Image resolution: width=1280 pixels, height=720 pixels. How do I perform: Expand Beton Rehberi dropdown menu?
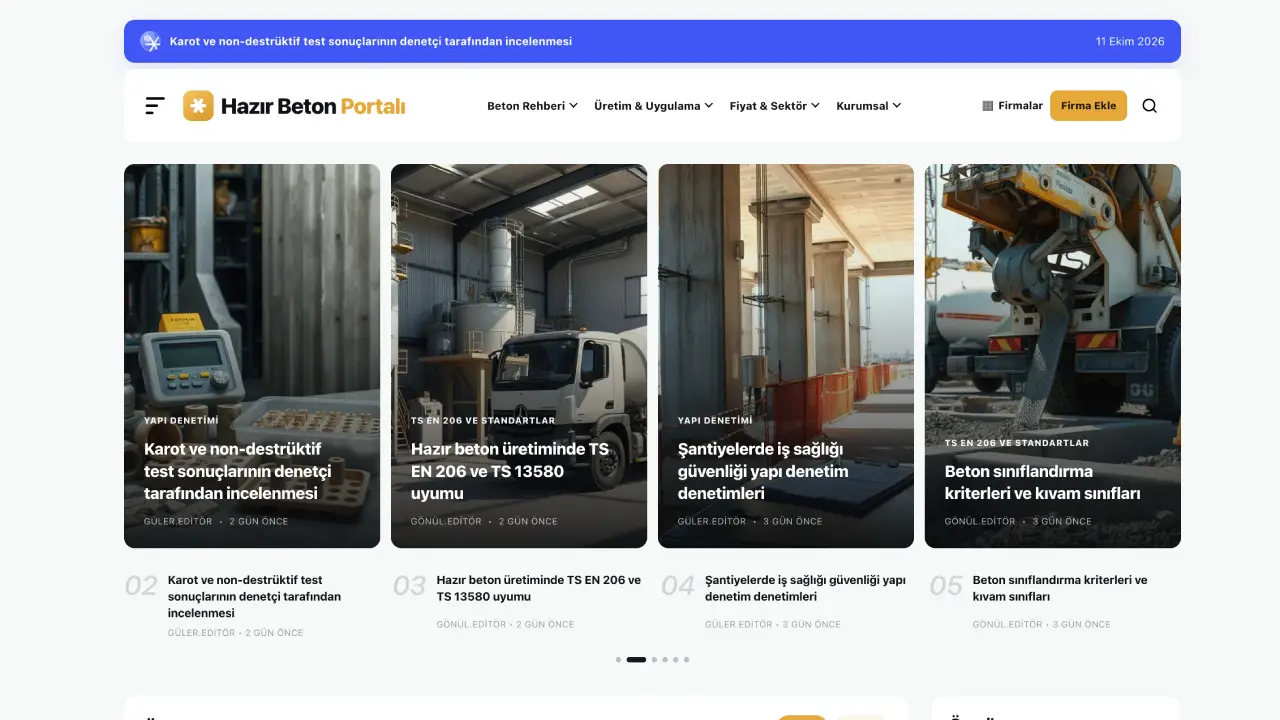532,106
